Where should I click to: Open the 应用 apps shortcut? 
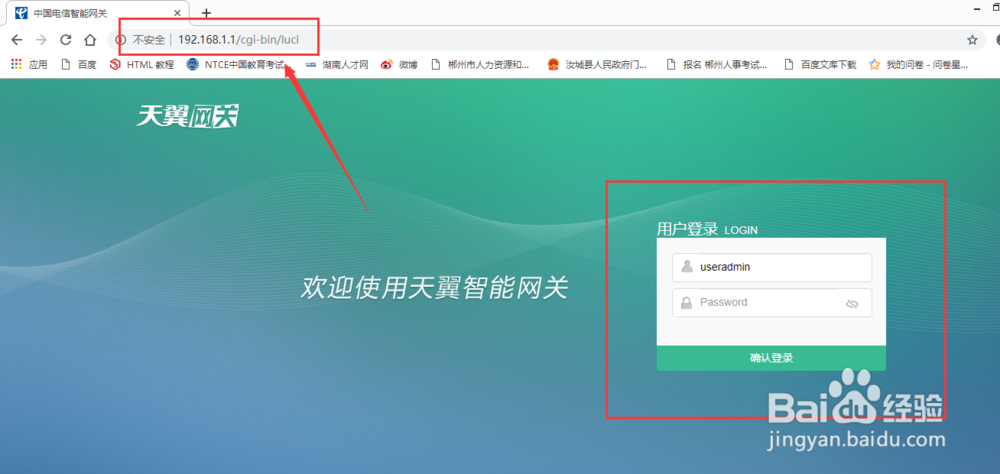[29, 64]
